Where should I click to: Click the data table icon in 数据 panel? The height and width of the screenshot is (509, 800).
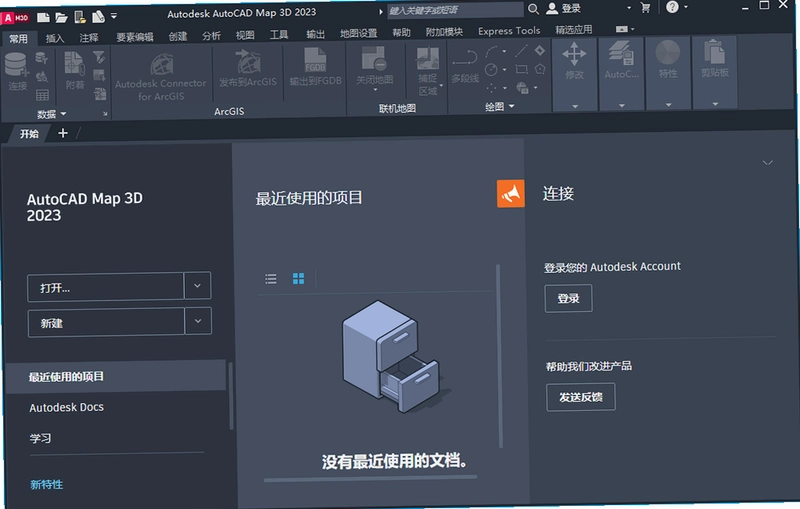42,95
